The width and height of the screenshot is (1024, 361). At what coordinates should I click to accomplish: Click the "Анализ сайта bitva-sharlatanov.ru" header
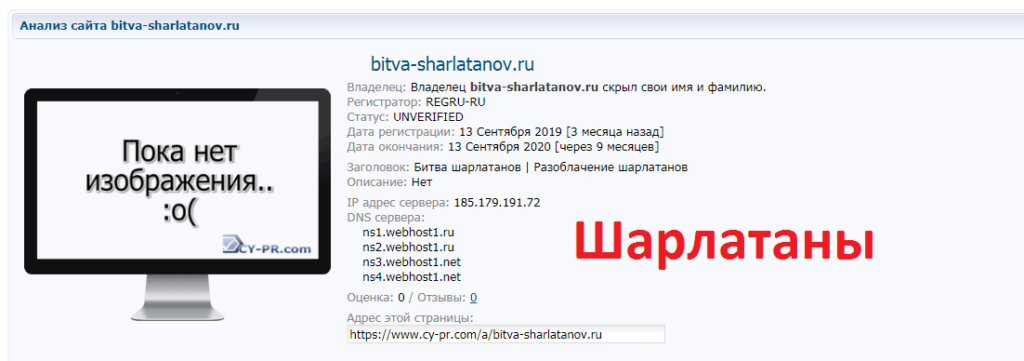point(129,26)
